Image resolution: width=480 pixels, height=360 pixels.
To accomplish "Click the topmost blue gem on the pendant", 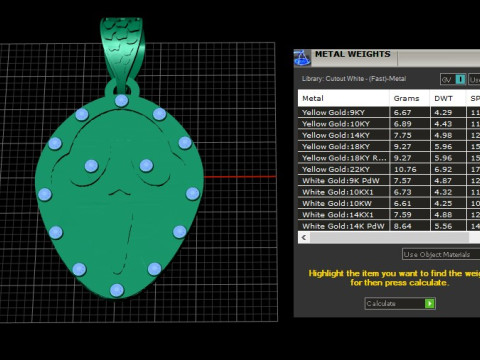I will point(121,101).
